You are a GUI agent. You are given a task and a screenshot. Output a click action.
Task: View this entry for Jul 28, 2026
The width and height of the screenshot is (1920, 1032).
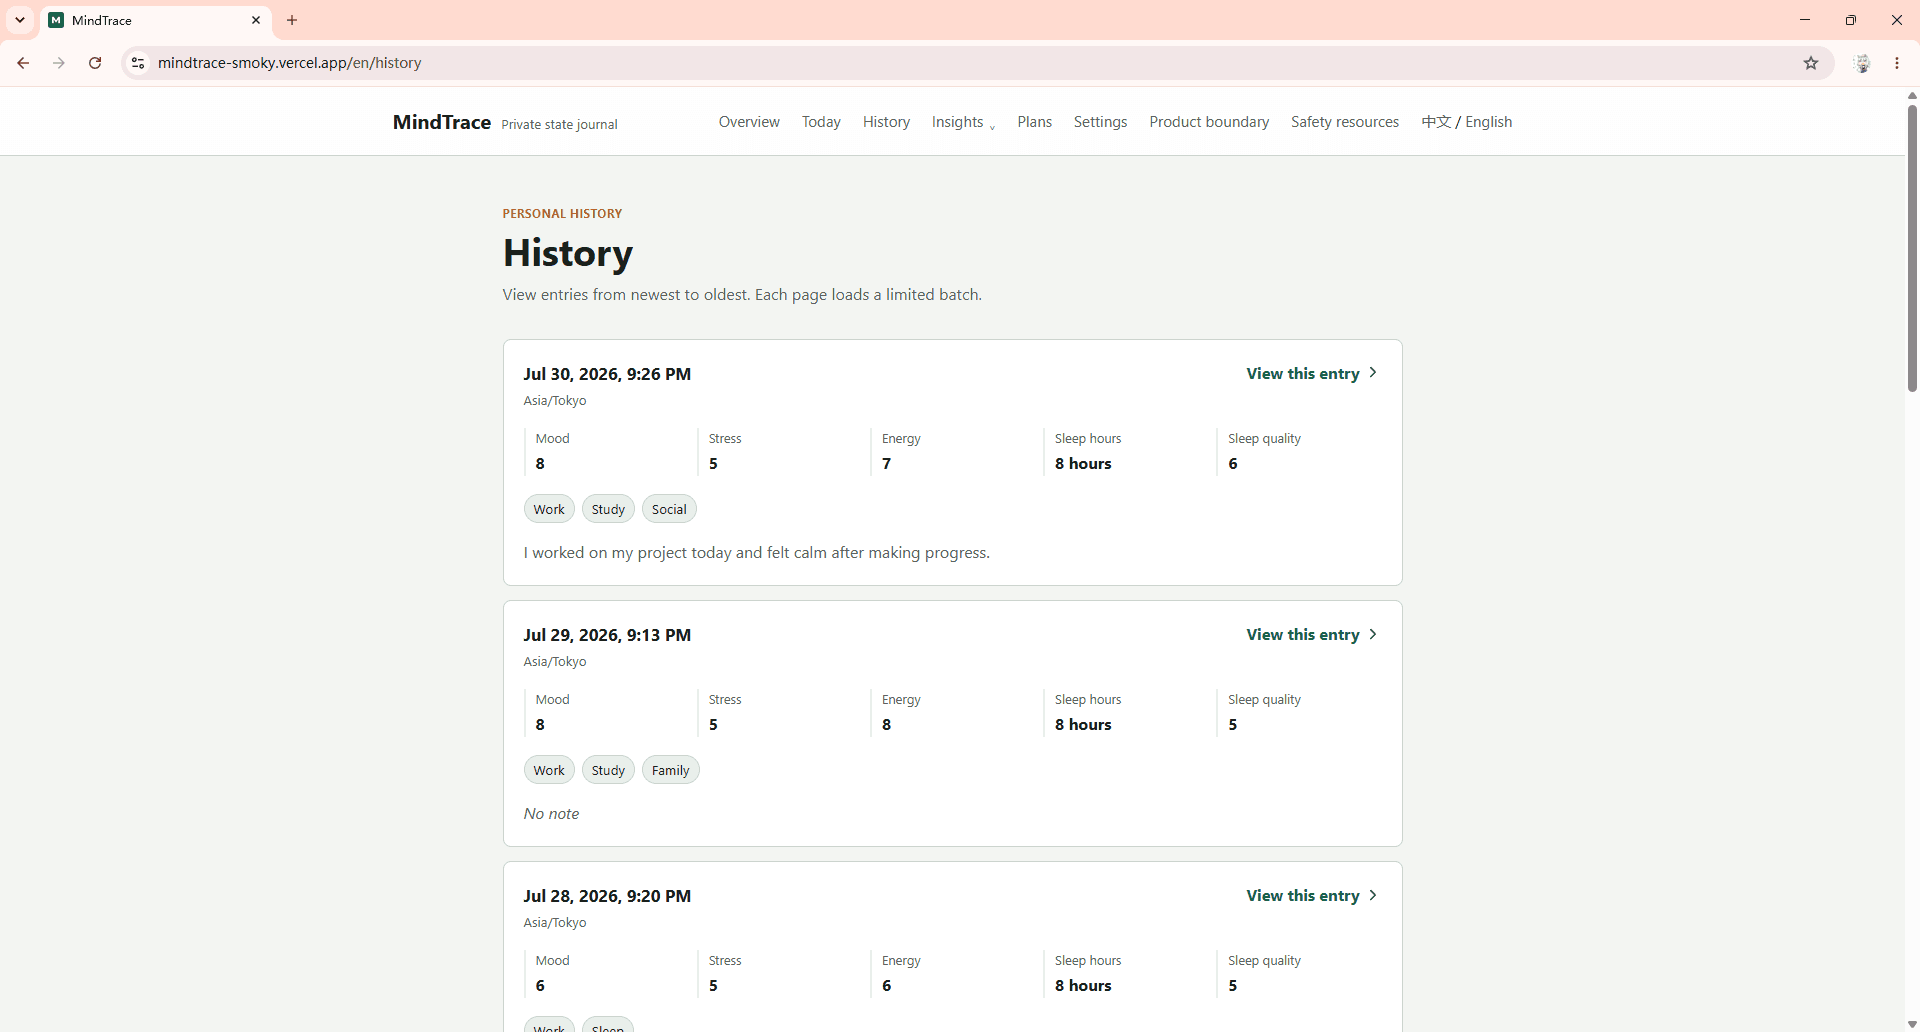1312,895
